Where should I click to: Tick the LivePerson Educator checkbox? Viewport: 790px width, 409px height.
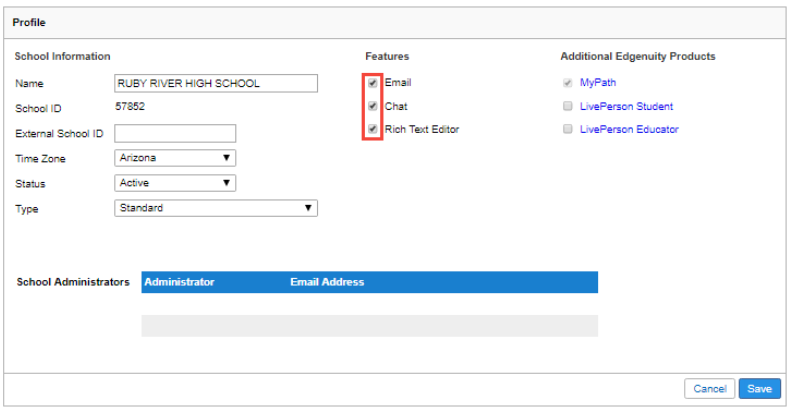[x=568, y=129]
